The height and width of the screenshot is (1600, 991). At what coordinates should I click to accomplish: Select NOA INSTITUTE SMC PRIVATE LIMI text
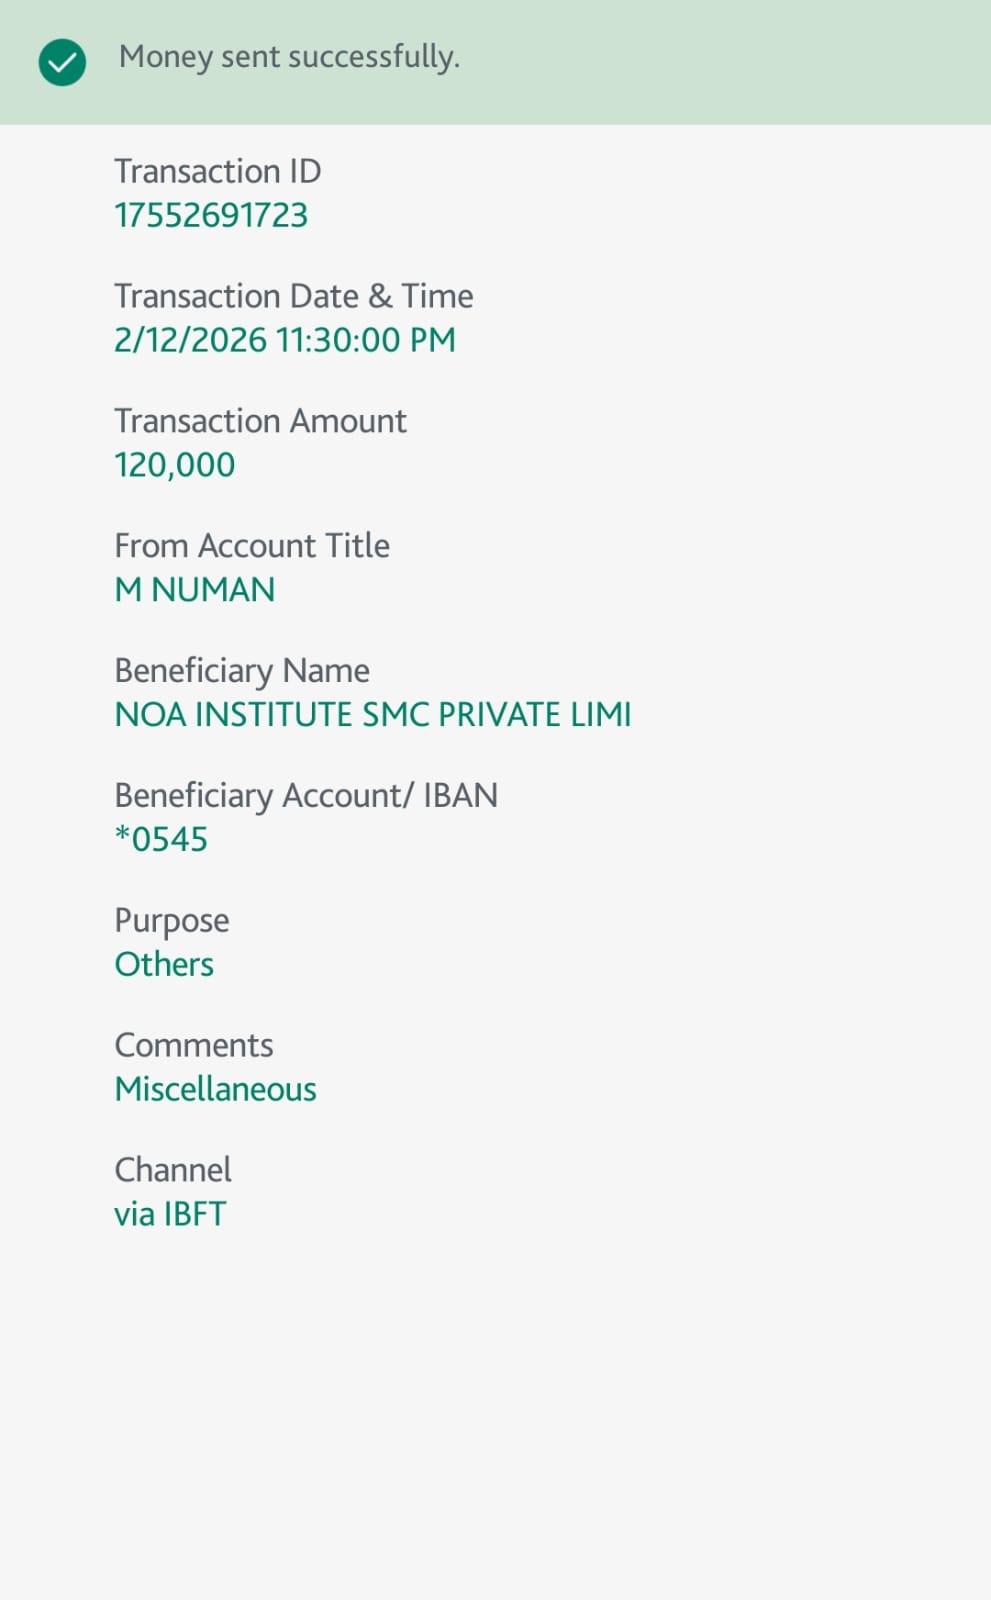coord(373,715)
